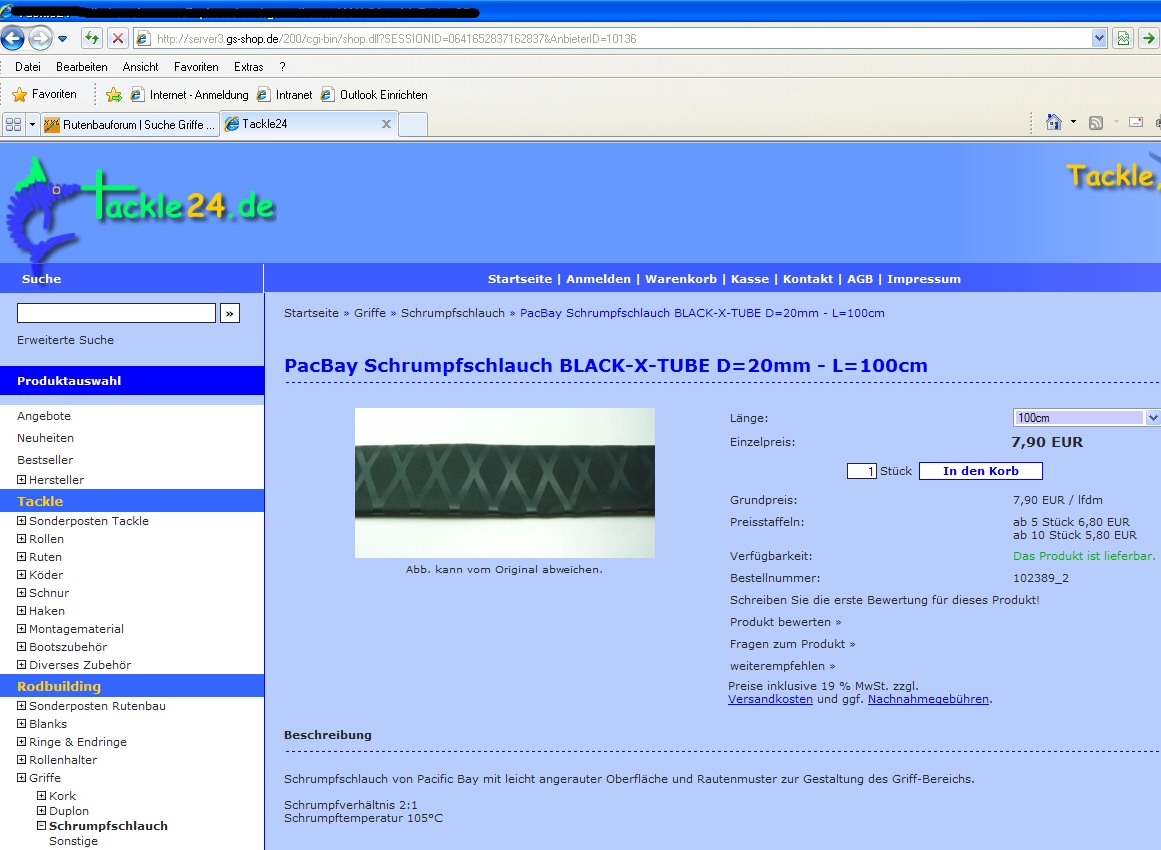Click the Stück quantity input field
Viewport: 1161px width, 850px height.
(x=861, y=471)
